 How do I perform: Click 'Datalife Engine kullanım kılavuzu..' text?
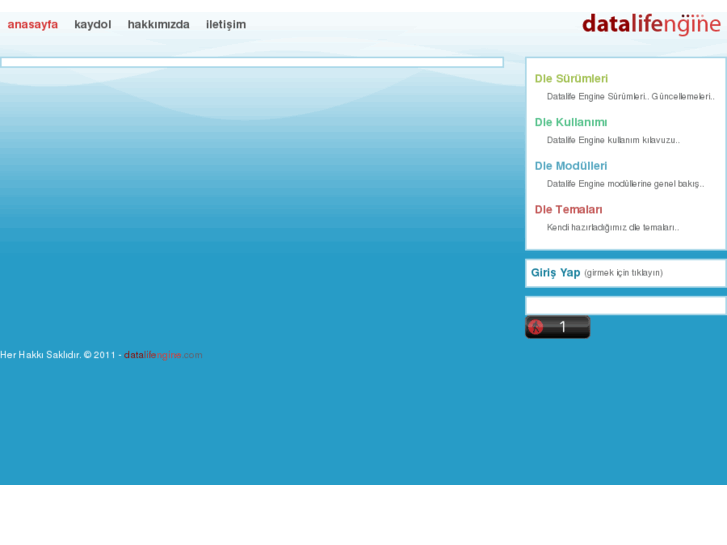(613, 140)
